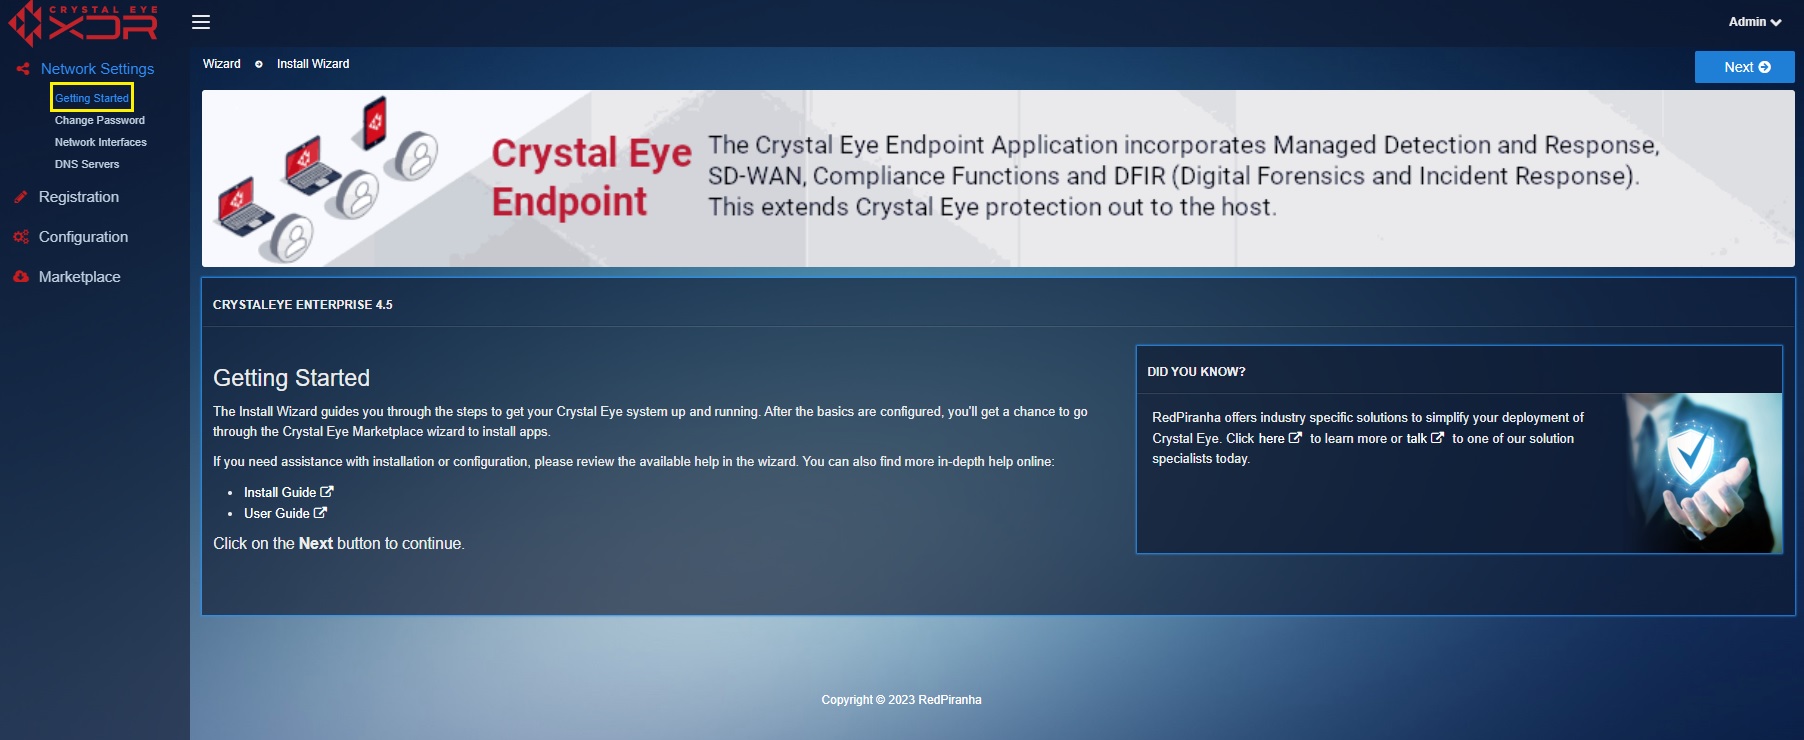
Task: Click the Configuration gears icon
Action: [x=21, y=237]
